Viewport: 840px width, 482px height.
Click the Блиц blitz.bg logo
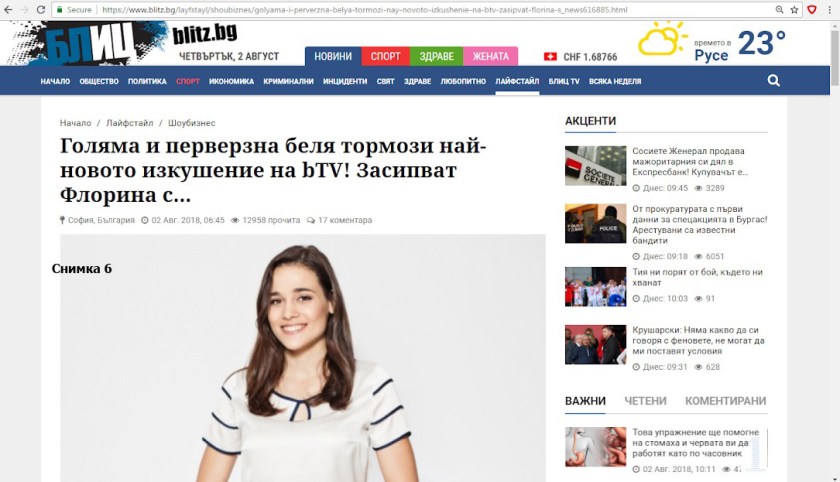(x=124, y=43)
